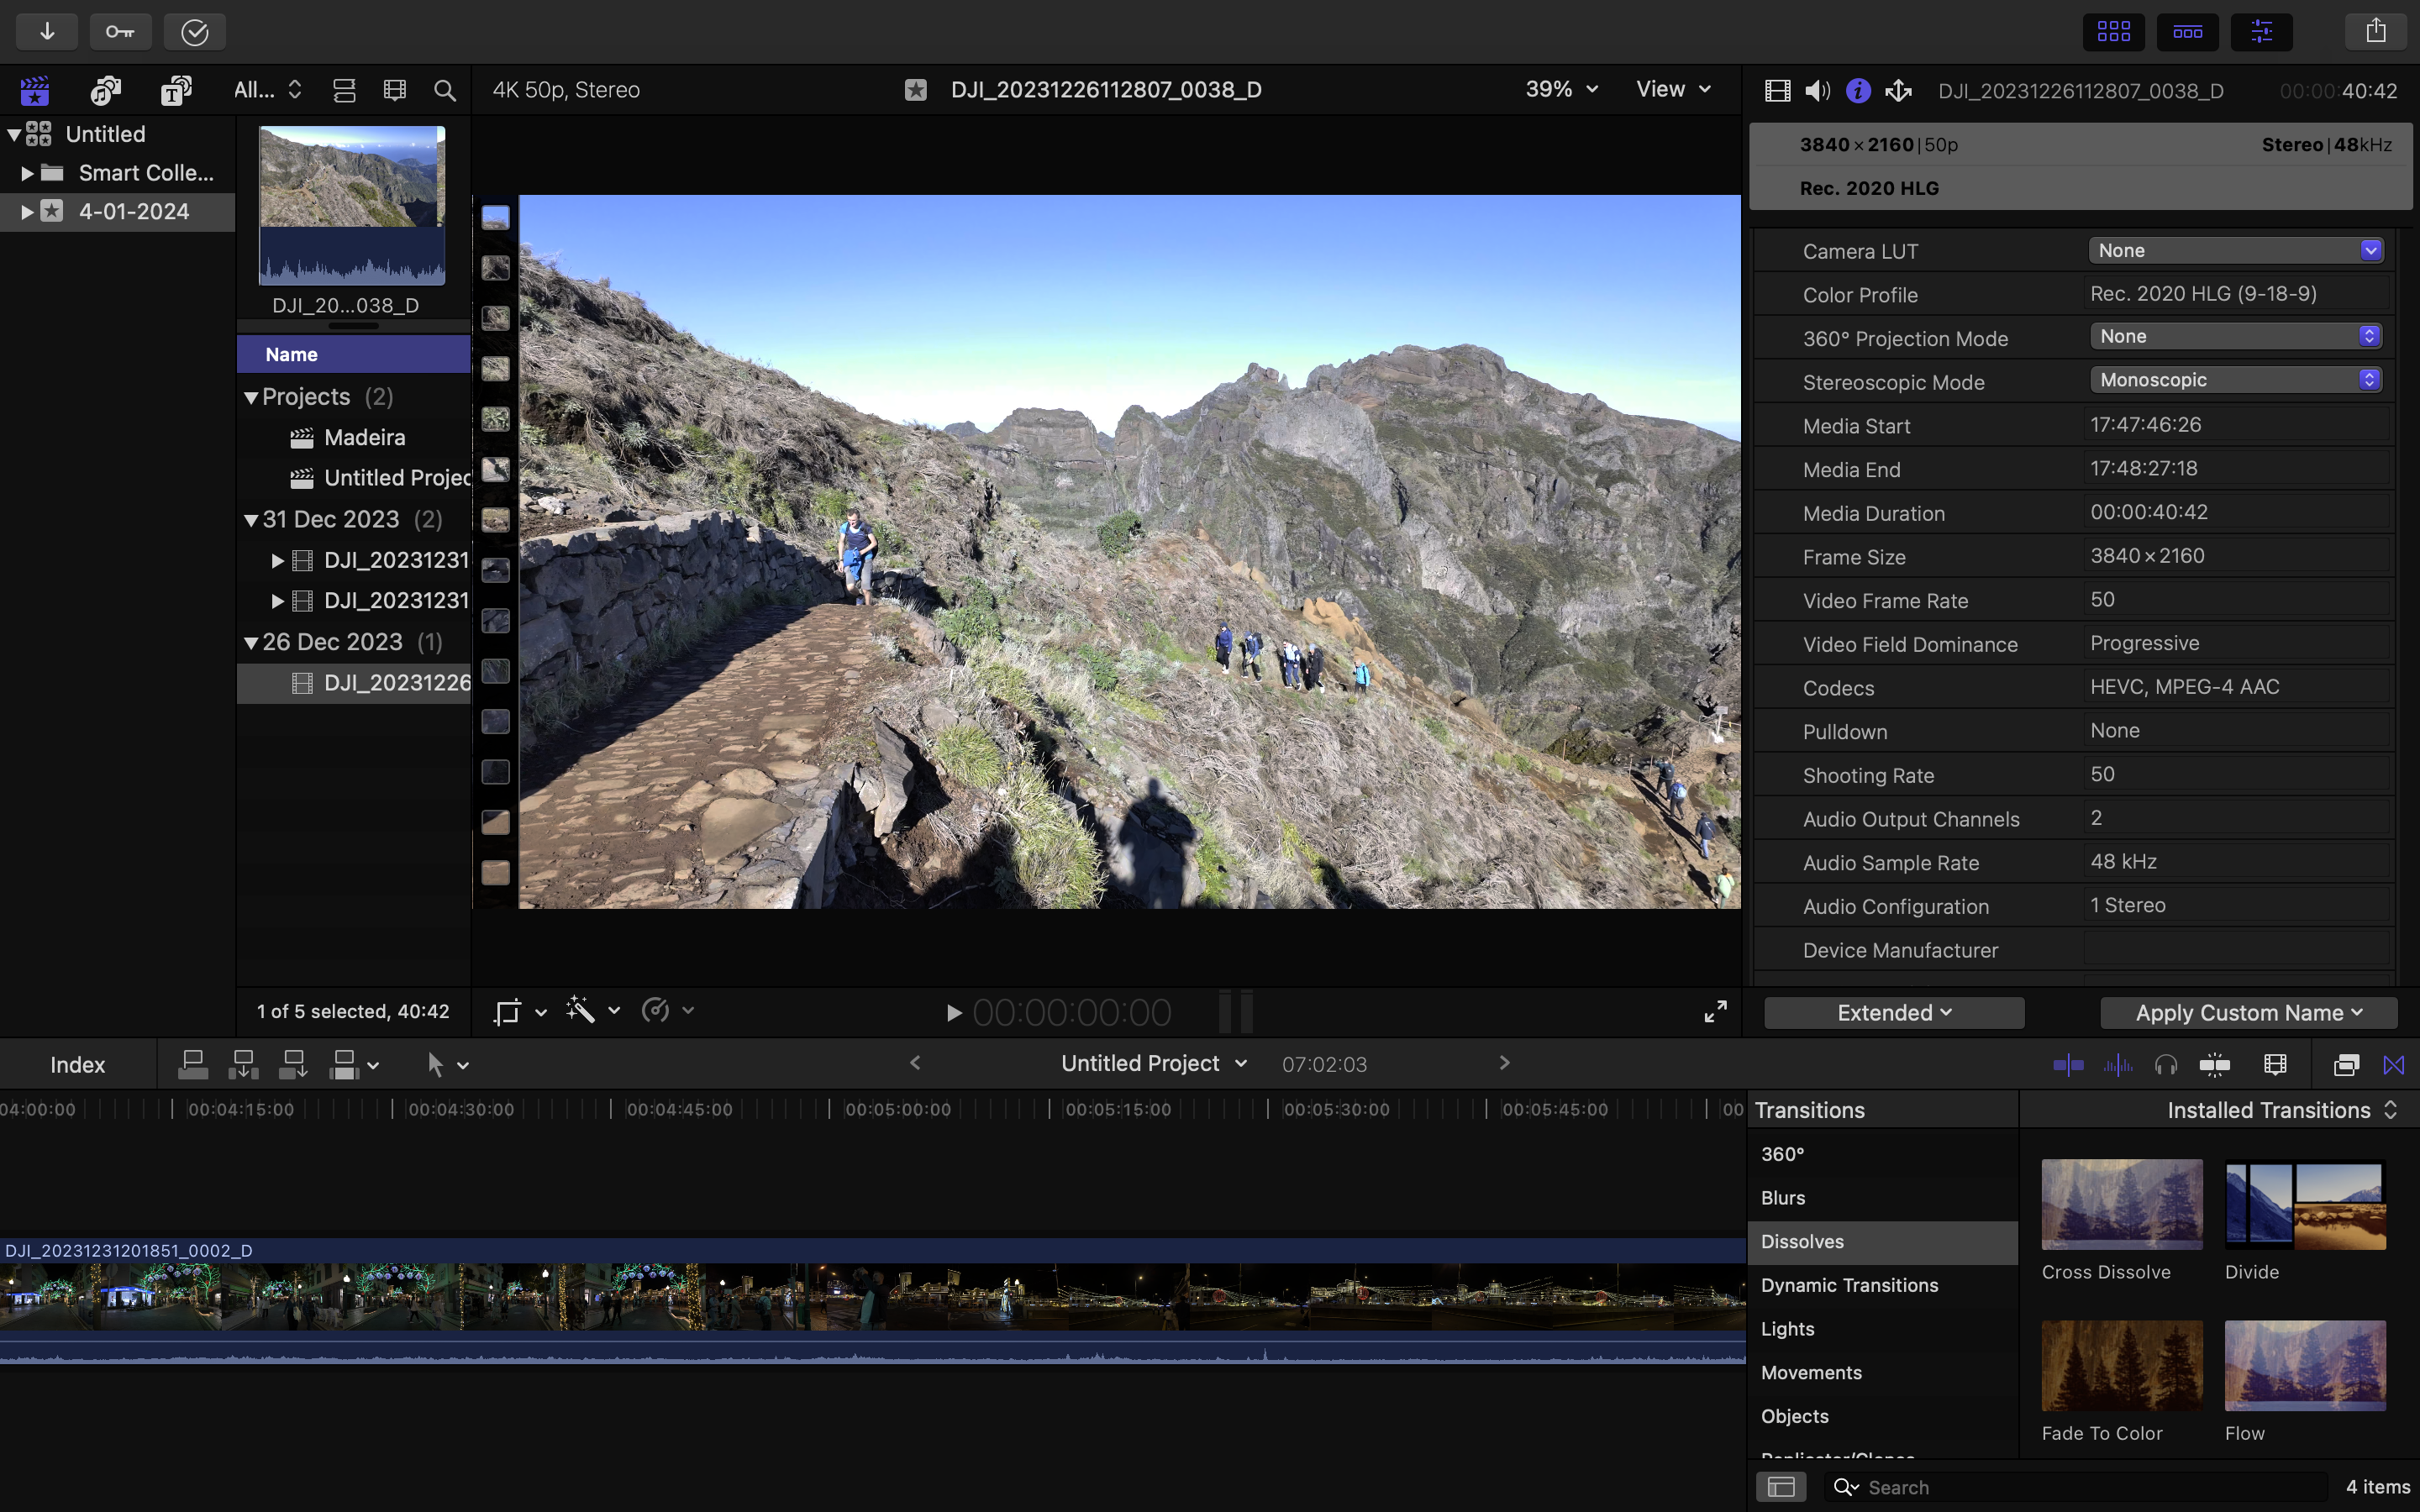The height and width of the screenshot is (1512, 2420).
Task: Open the browser search magnifier
Action: click(x=445, y=90)
